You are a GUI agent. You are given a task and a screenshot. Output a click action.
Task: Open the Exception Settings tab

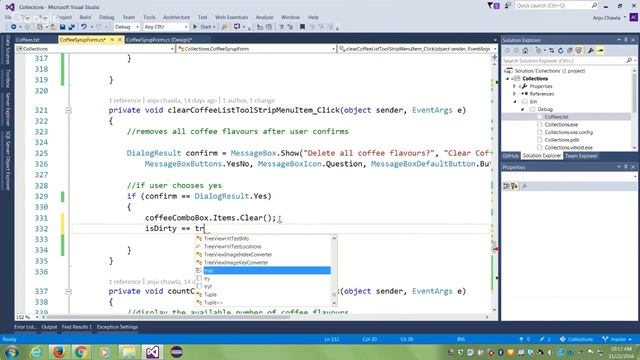click(117, 327)
